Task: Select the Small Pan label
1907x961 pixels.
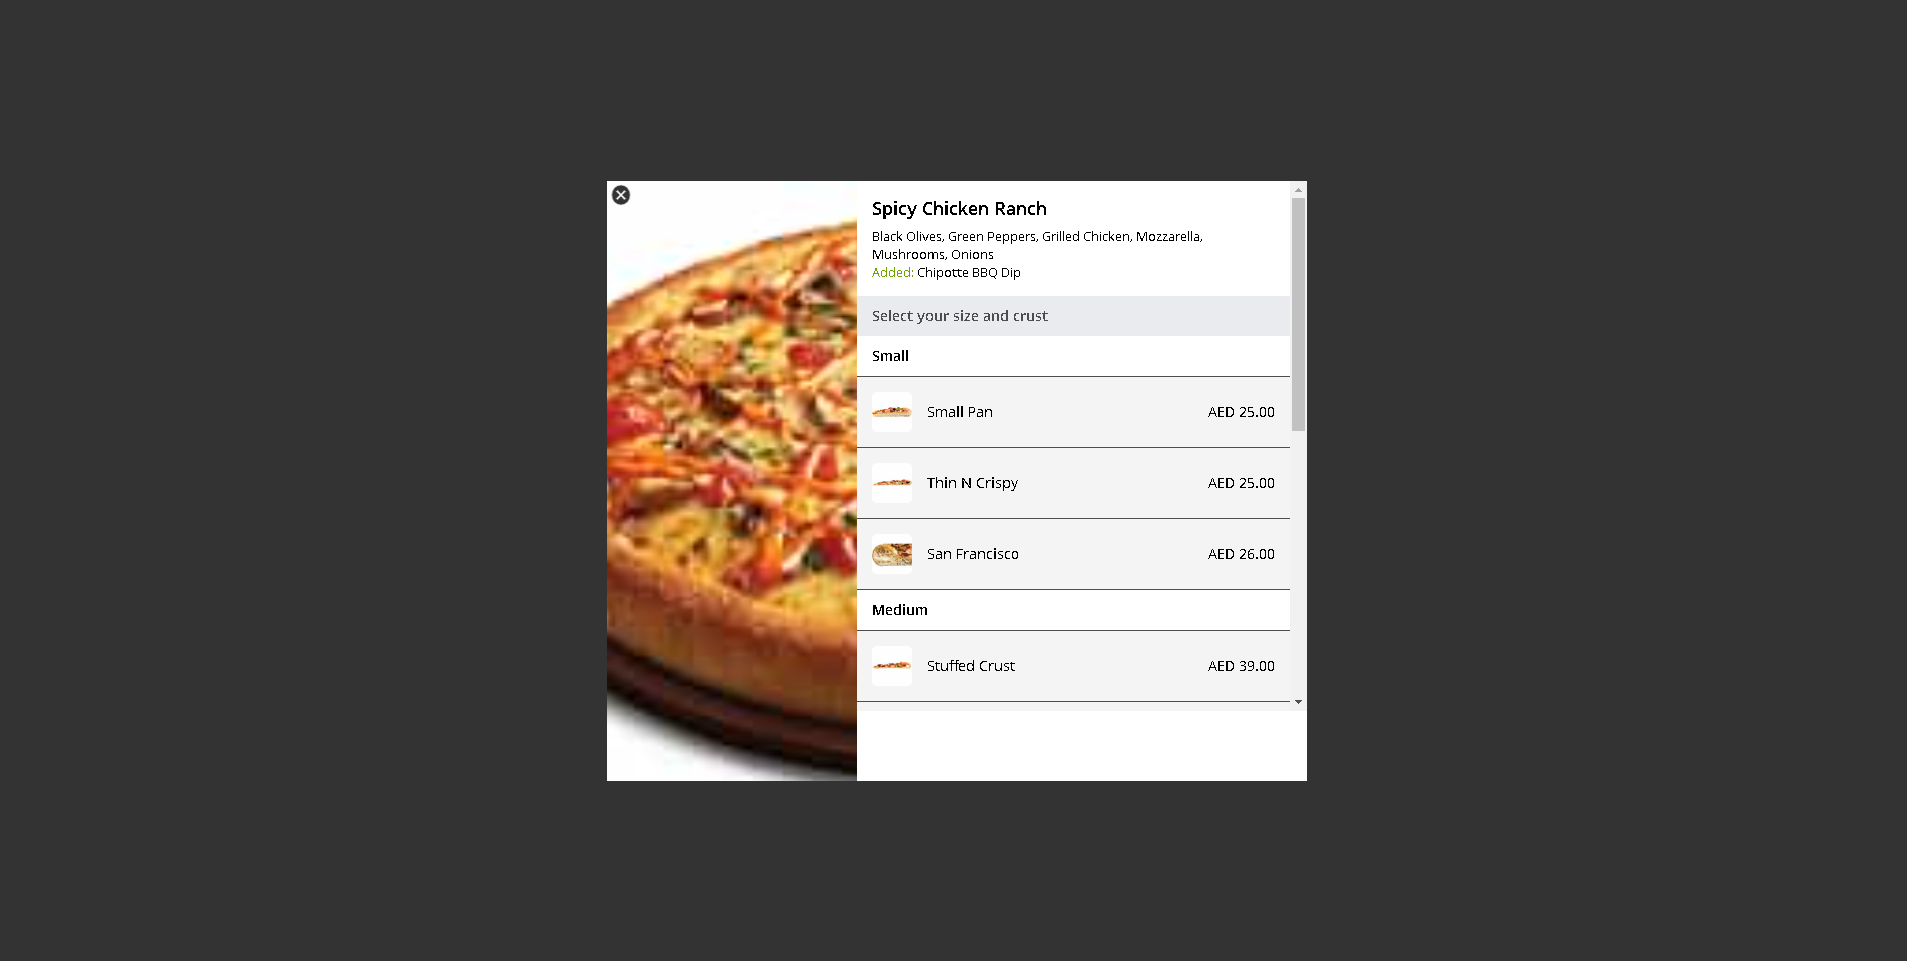Action: tap(960, 412)
